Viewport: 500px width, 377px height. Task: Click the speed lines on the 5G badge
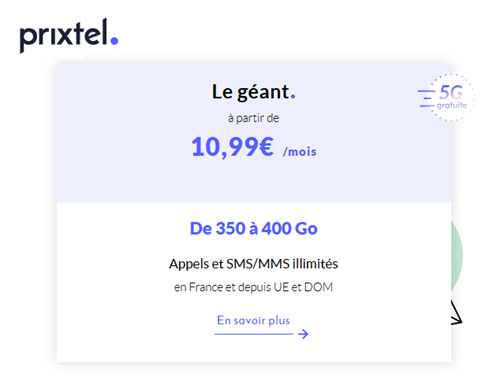[x=426, y=98]
